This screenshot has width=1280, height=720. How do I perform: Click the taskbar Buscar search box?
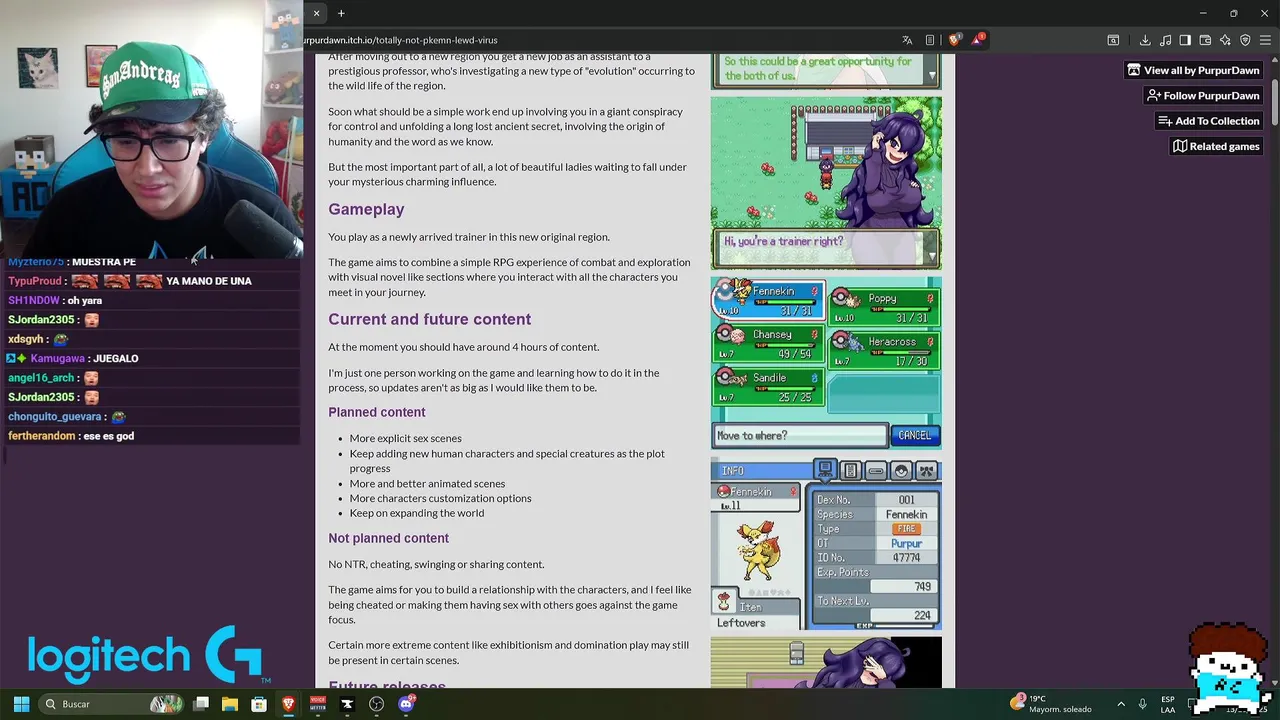[x=112, y=704]
